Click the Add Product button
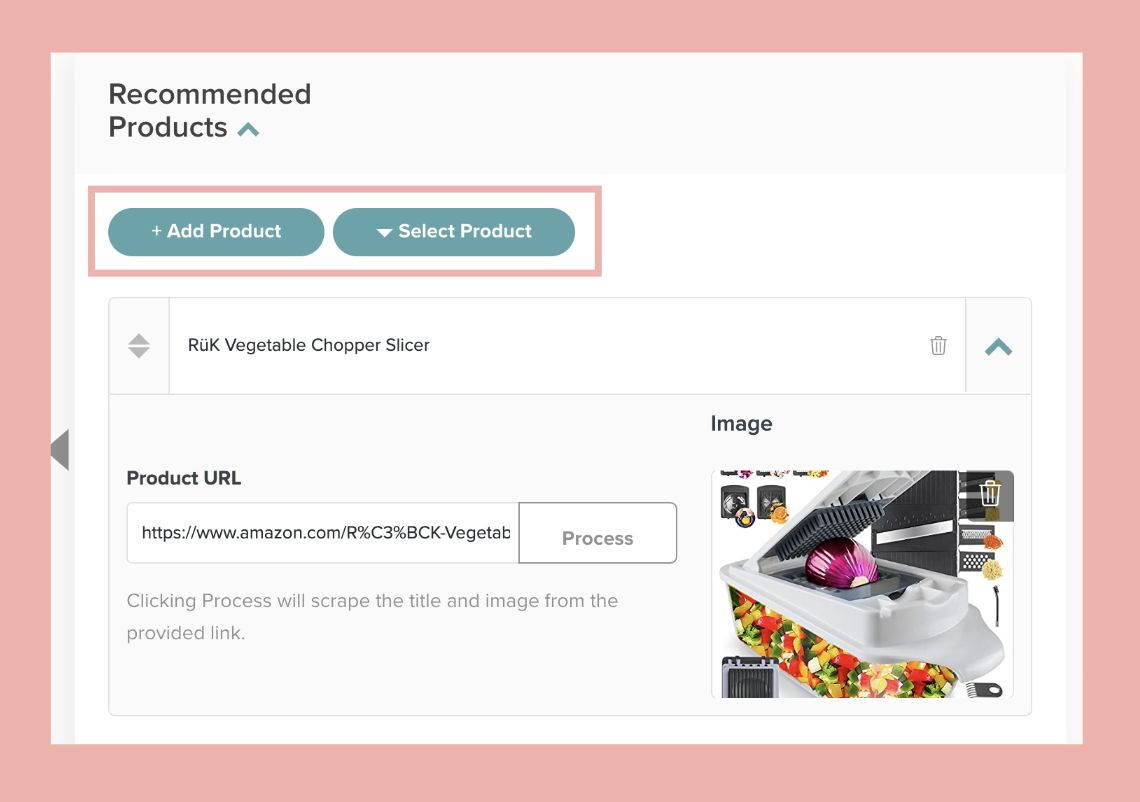This screenshot has height=802, width=1140. point(216,232)
